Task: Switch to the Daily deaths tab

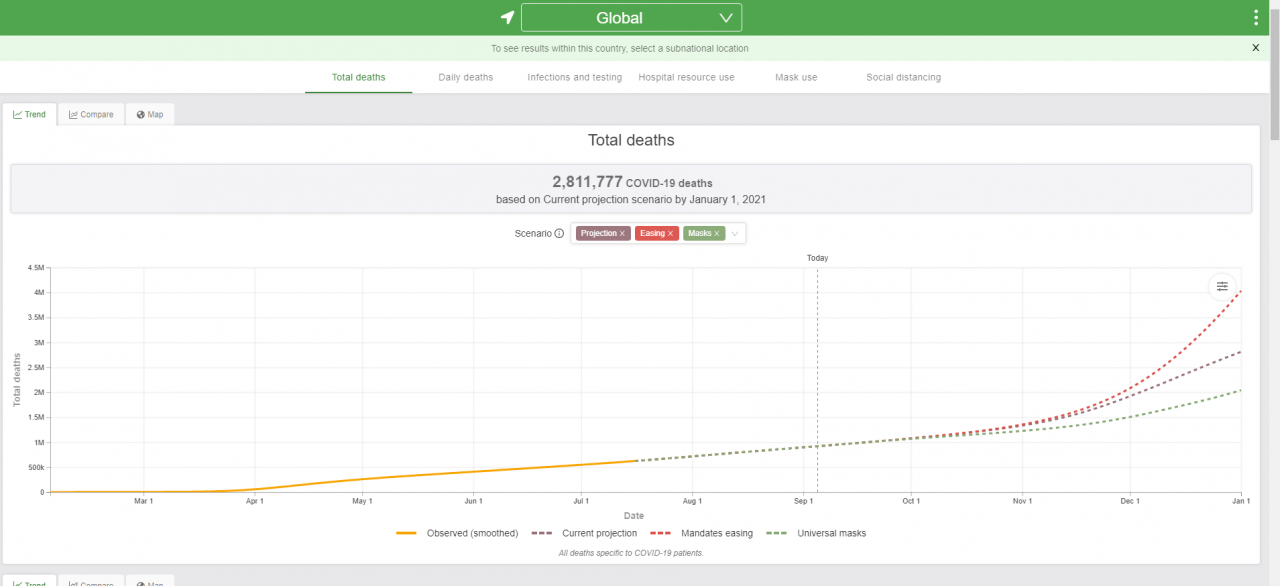Action: click(466, 77)
